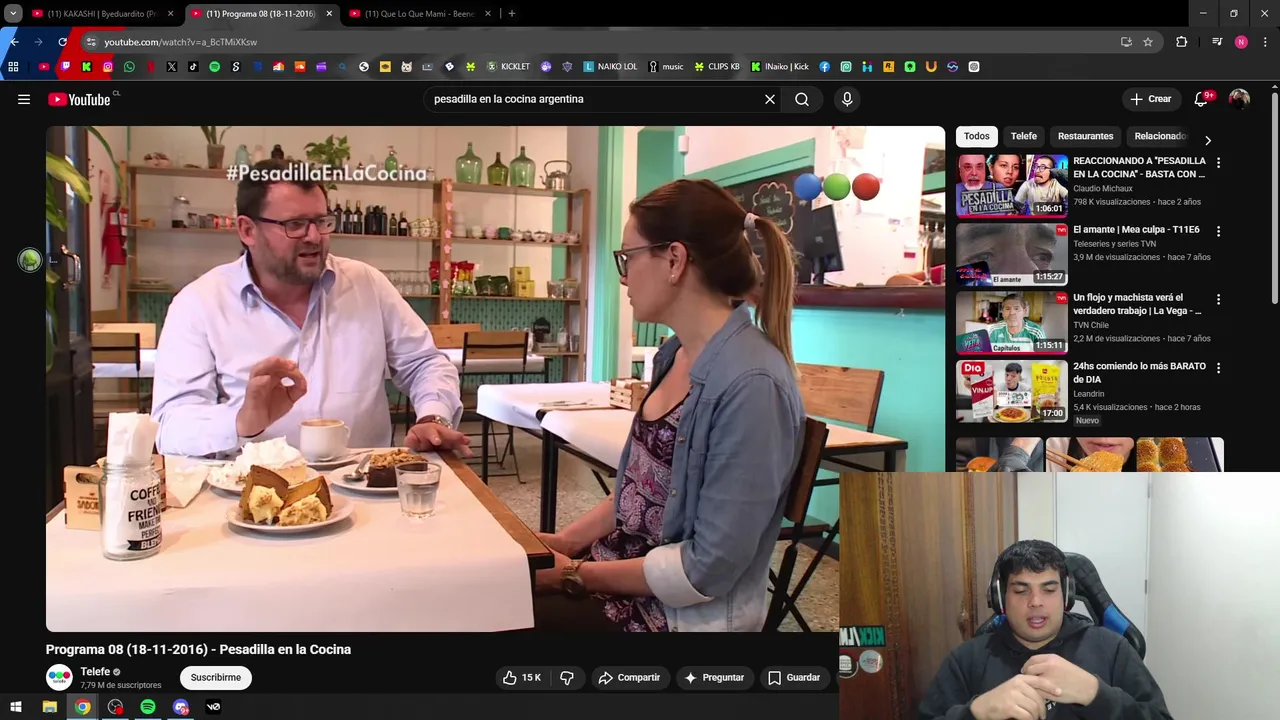Select the Telefe filter chip

pos(1023,136)
